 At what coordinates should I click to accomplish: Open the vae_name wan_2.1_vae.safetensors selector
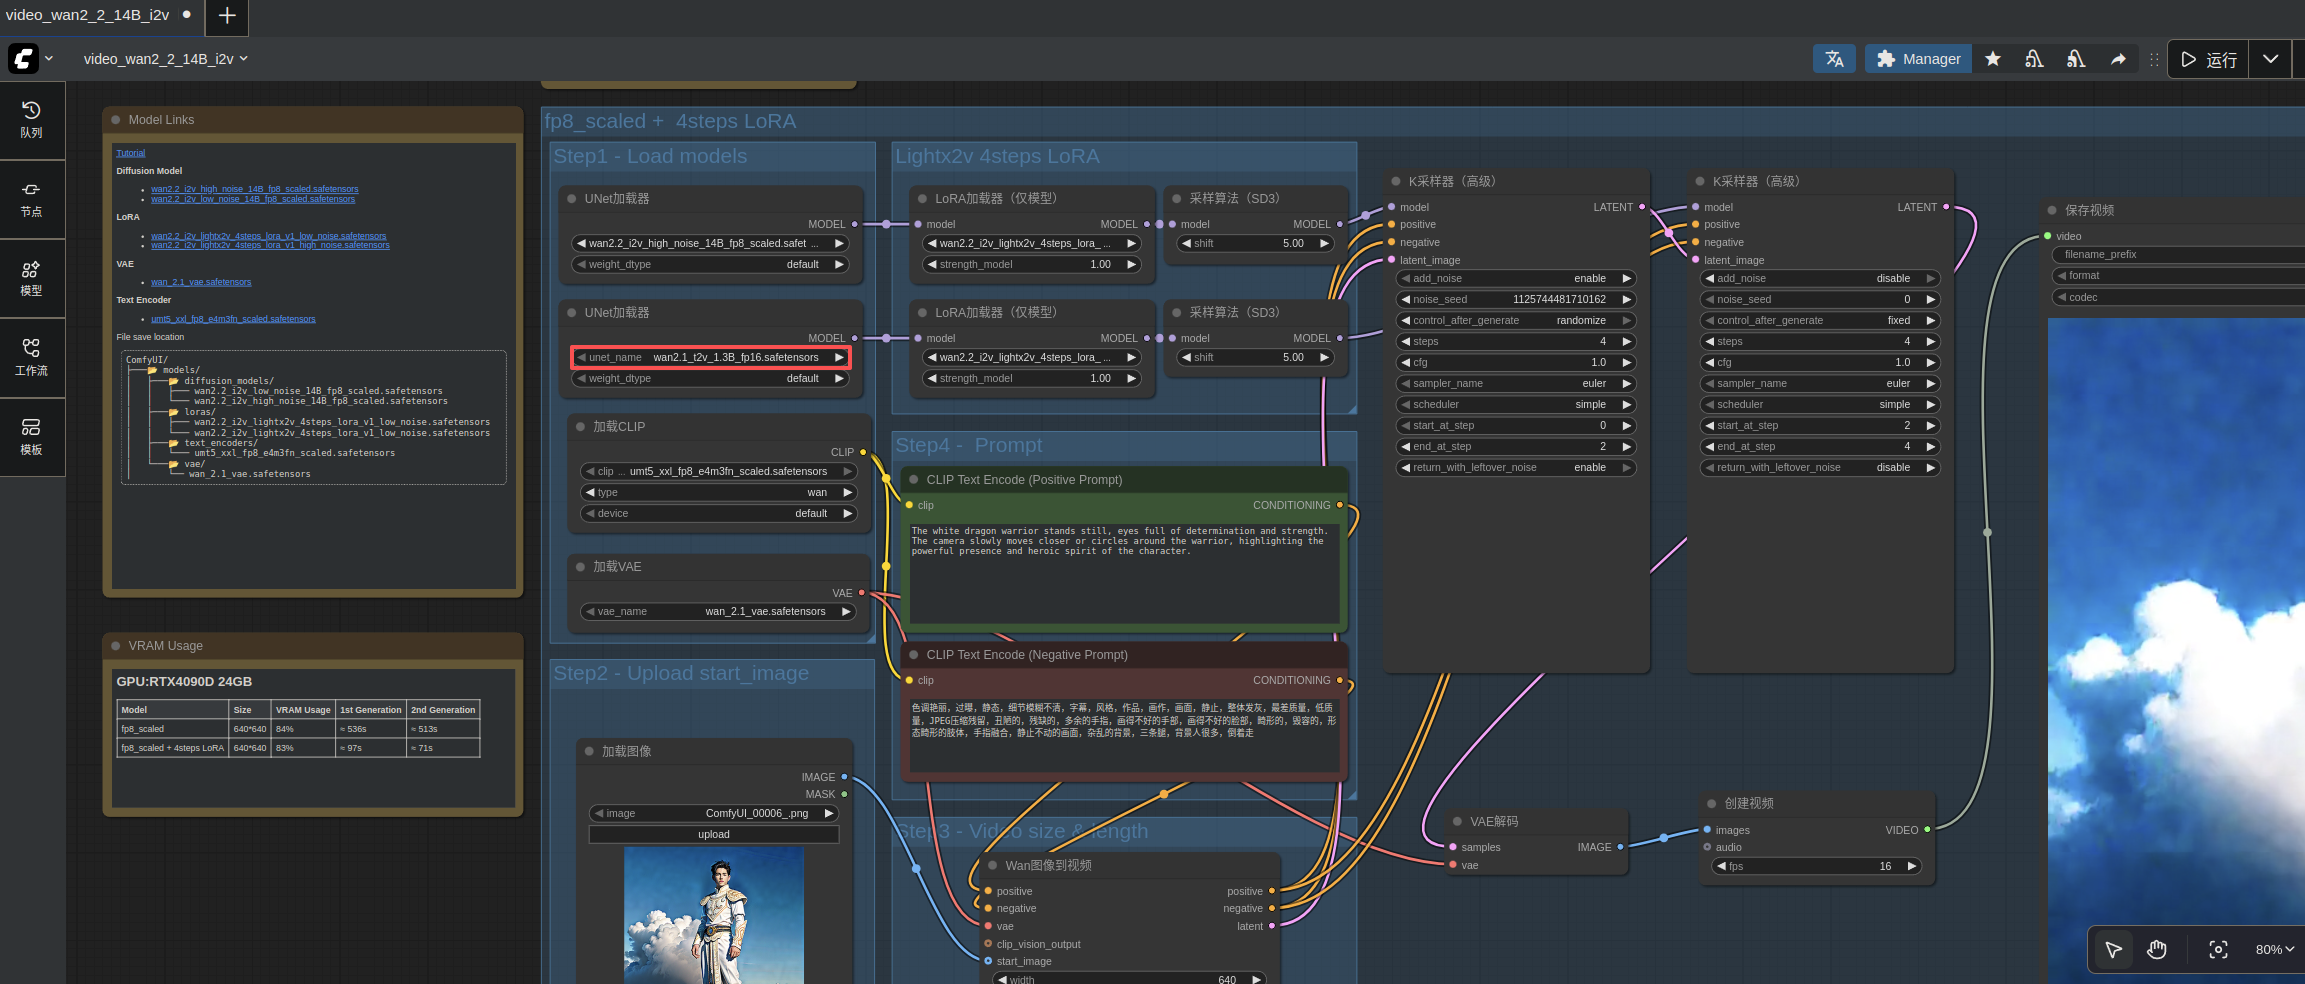[718, 612]
